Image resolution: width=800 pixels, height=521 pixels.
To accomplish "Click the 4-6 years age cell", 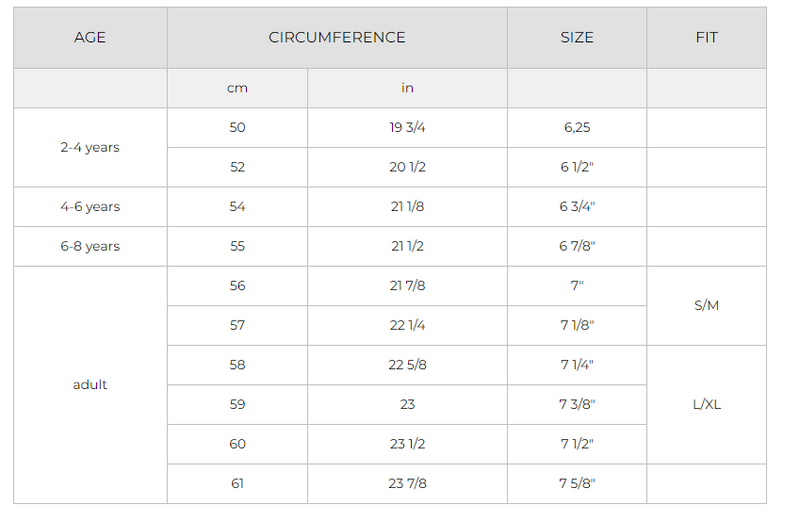I will [90, 207].
